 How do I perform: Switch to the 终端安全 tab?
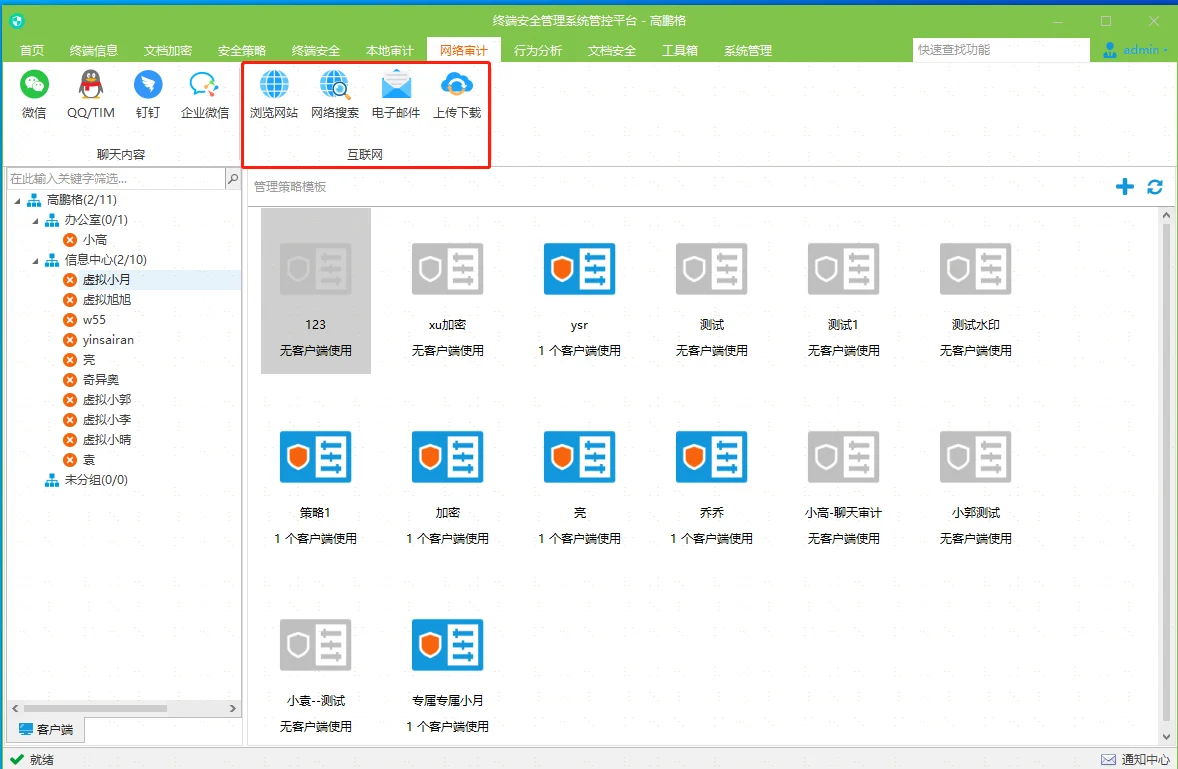[x=316, y=50]
